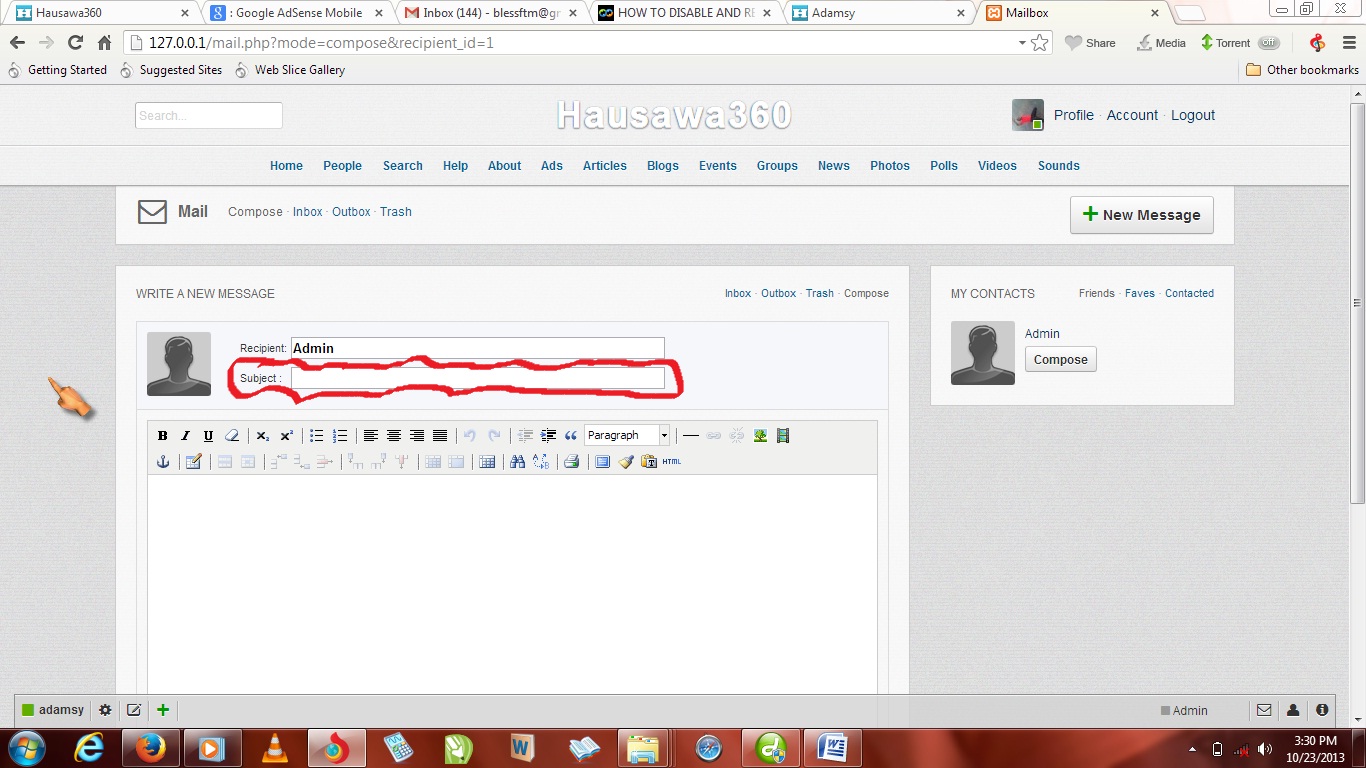1366x768 pixels.
Task: Insert embedded media with film icon
Action: 783,436
